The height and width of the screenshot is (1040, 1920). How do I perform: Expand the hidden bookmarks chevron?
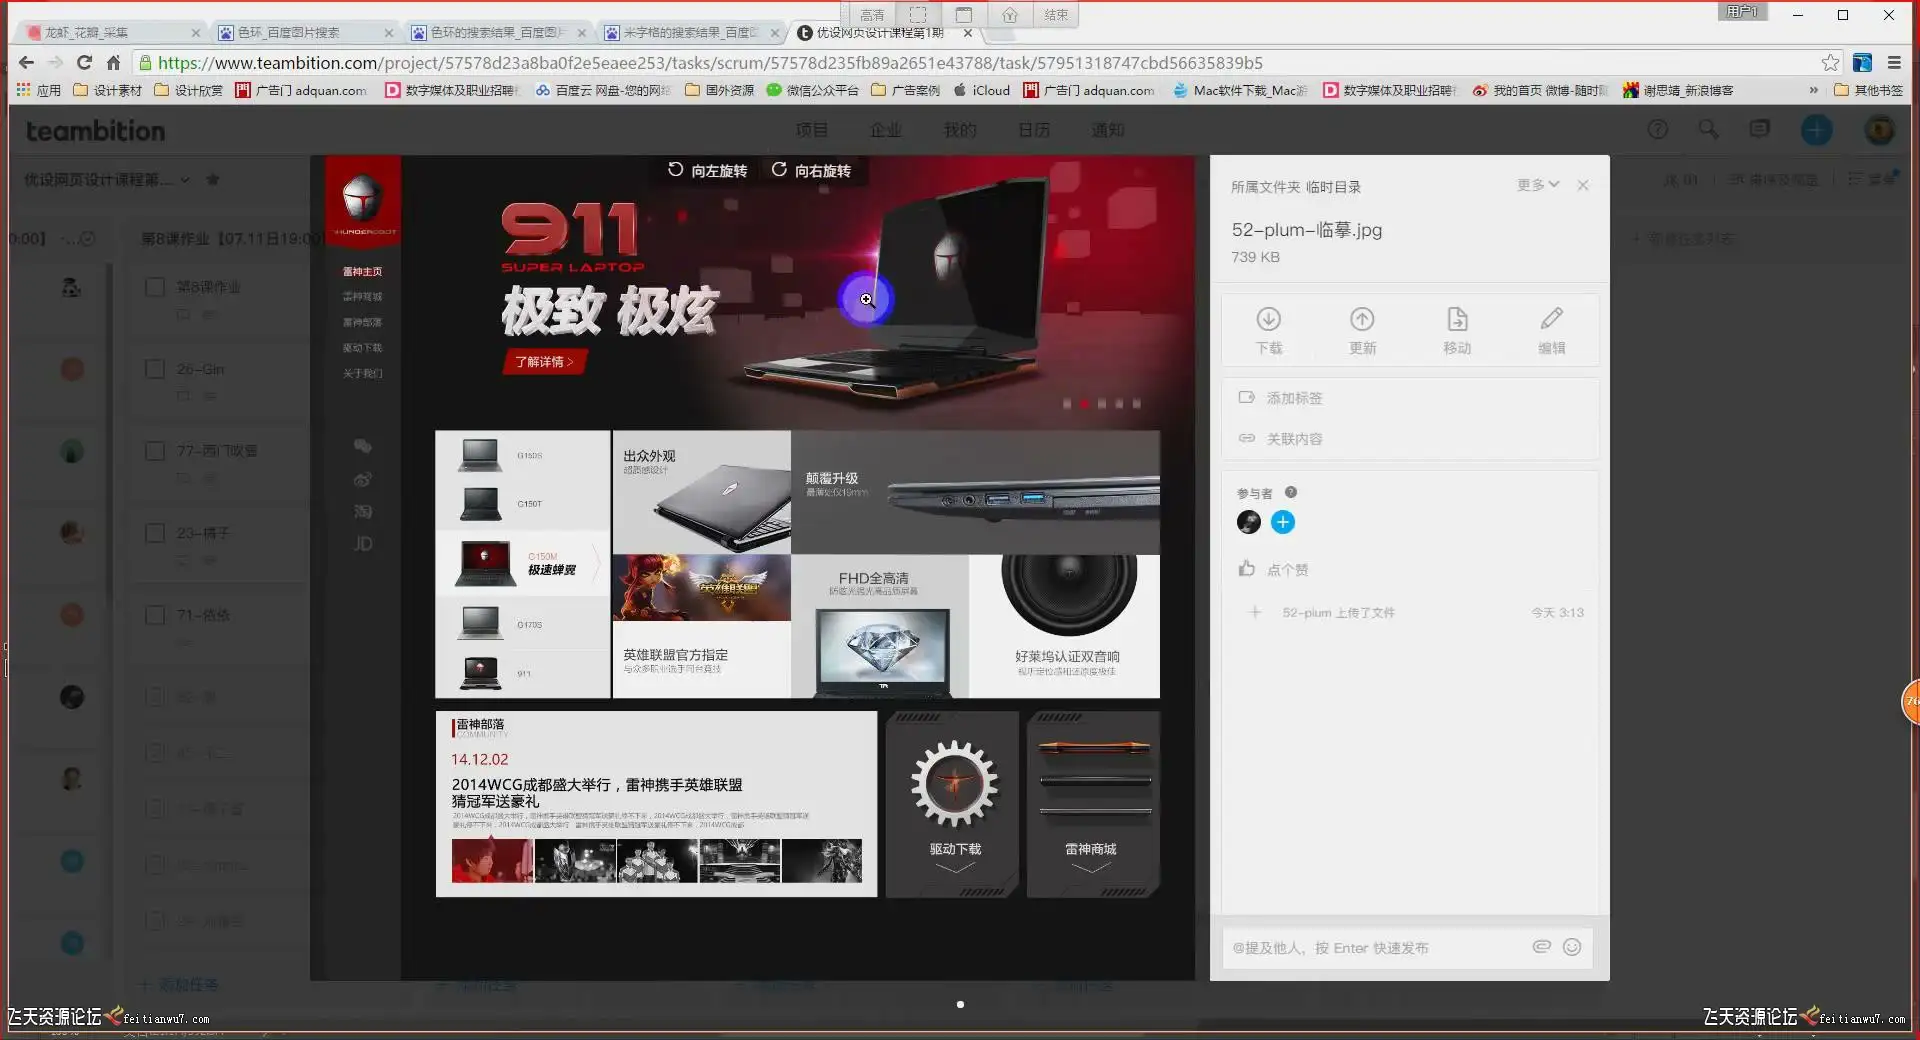tap(1813, 90)
